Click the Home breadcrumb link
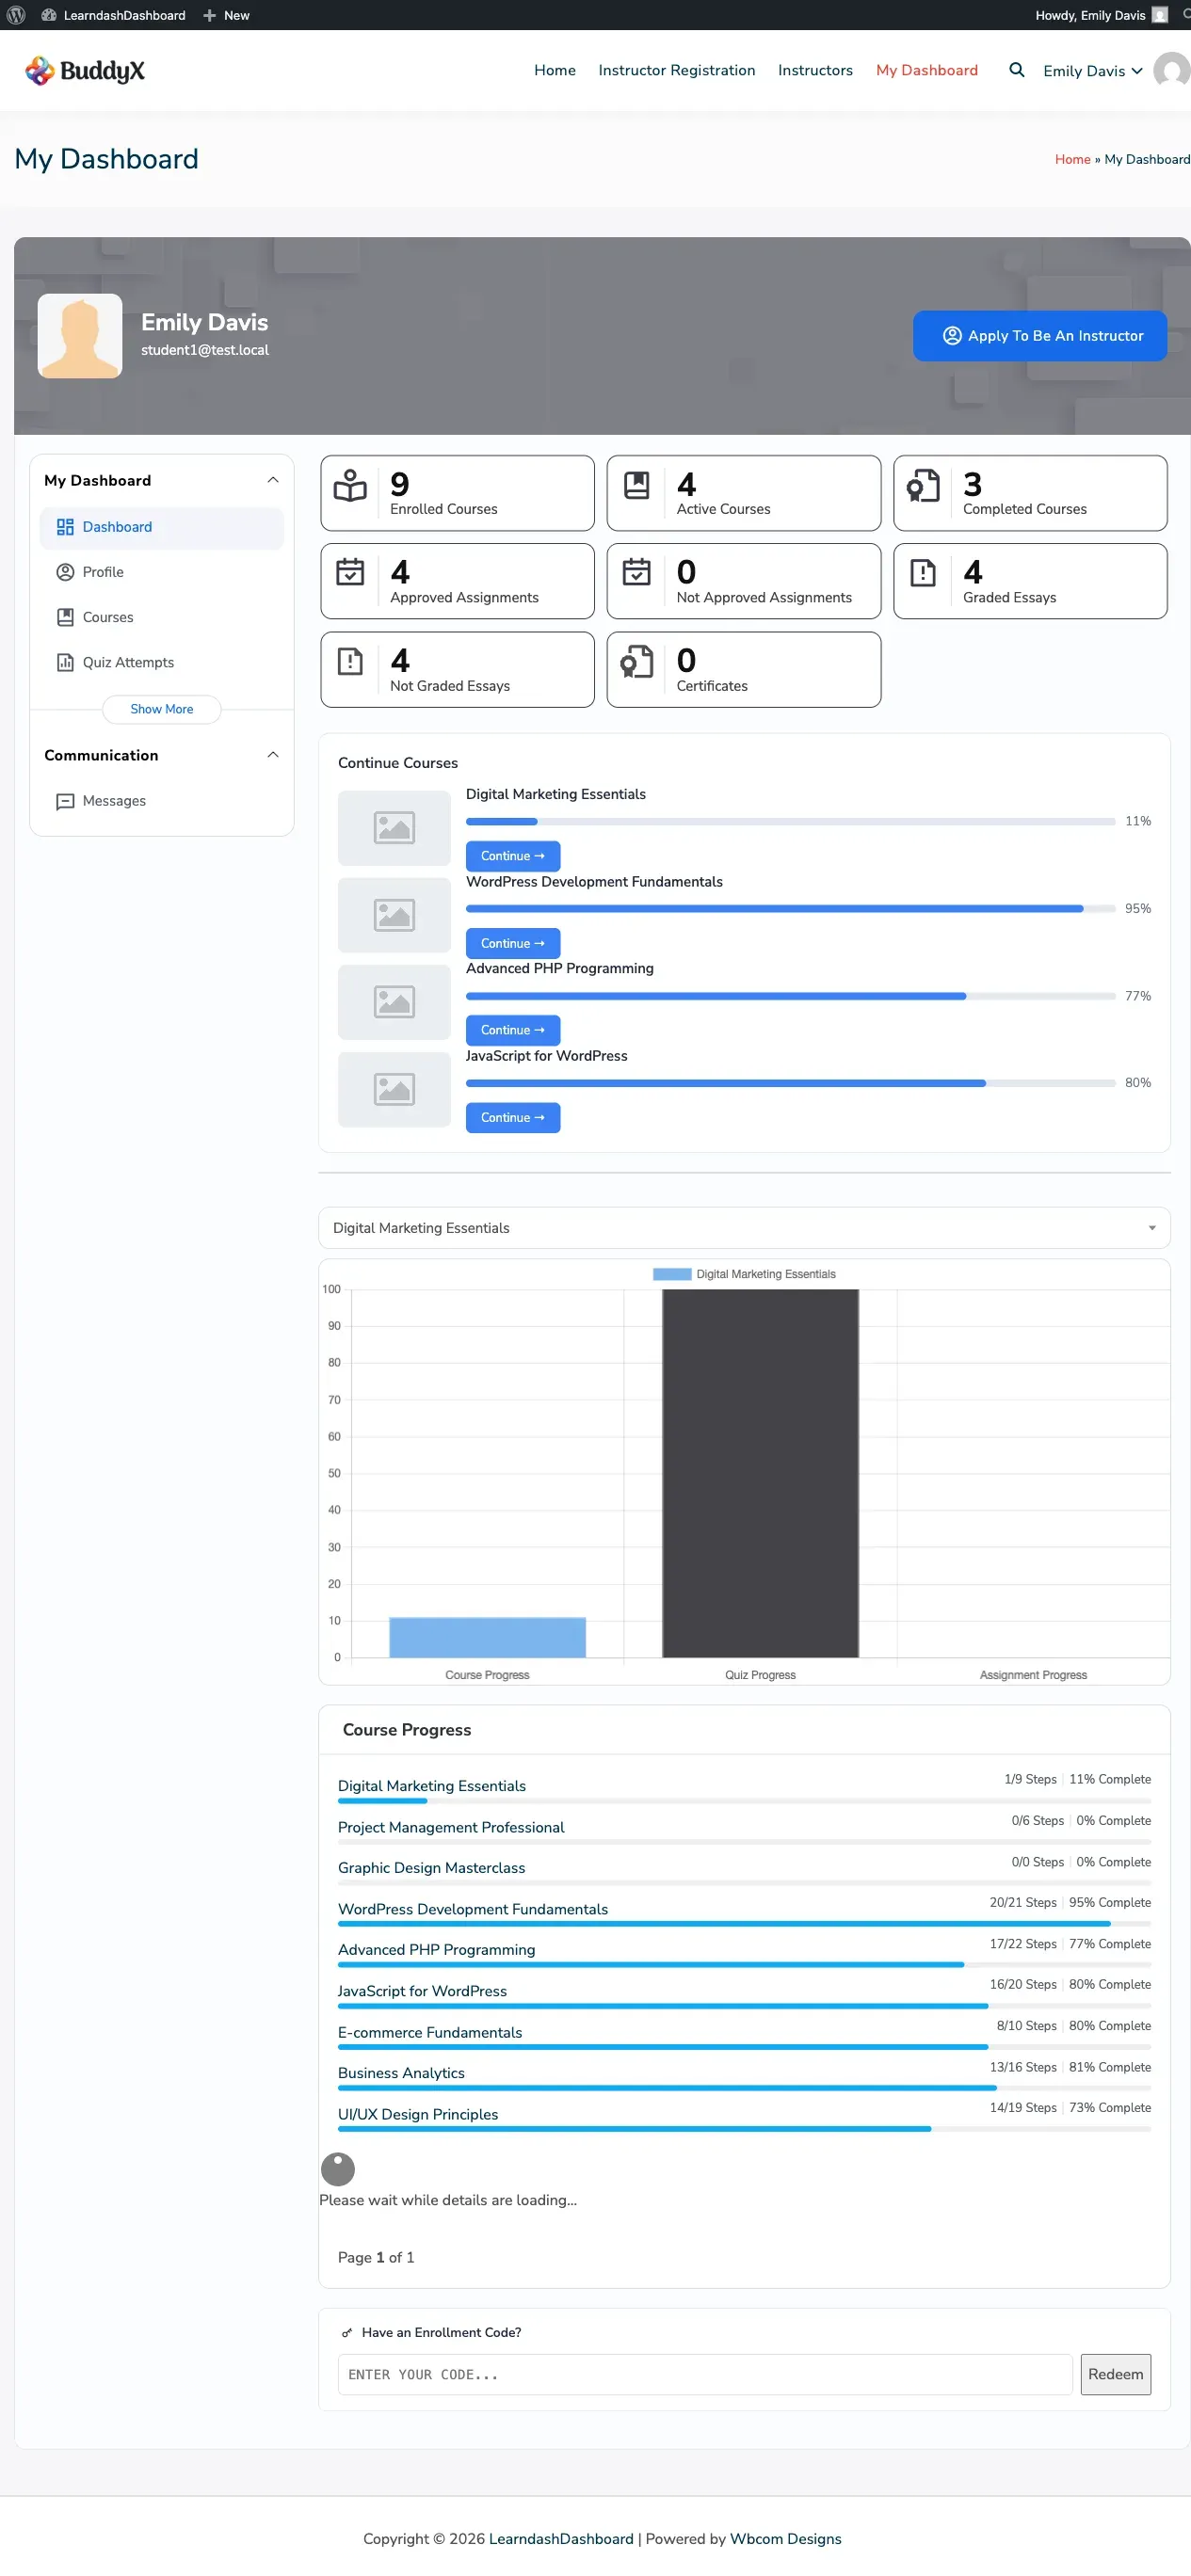1191x2576 pixels. (1072, 159)
